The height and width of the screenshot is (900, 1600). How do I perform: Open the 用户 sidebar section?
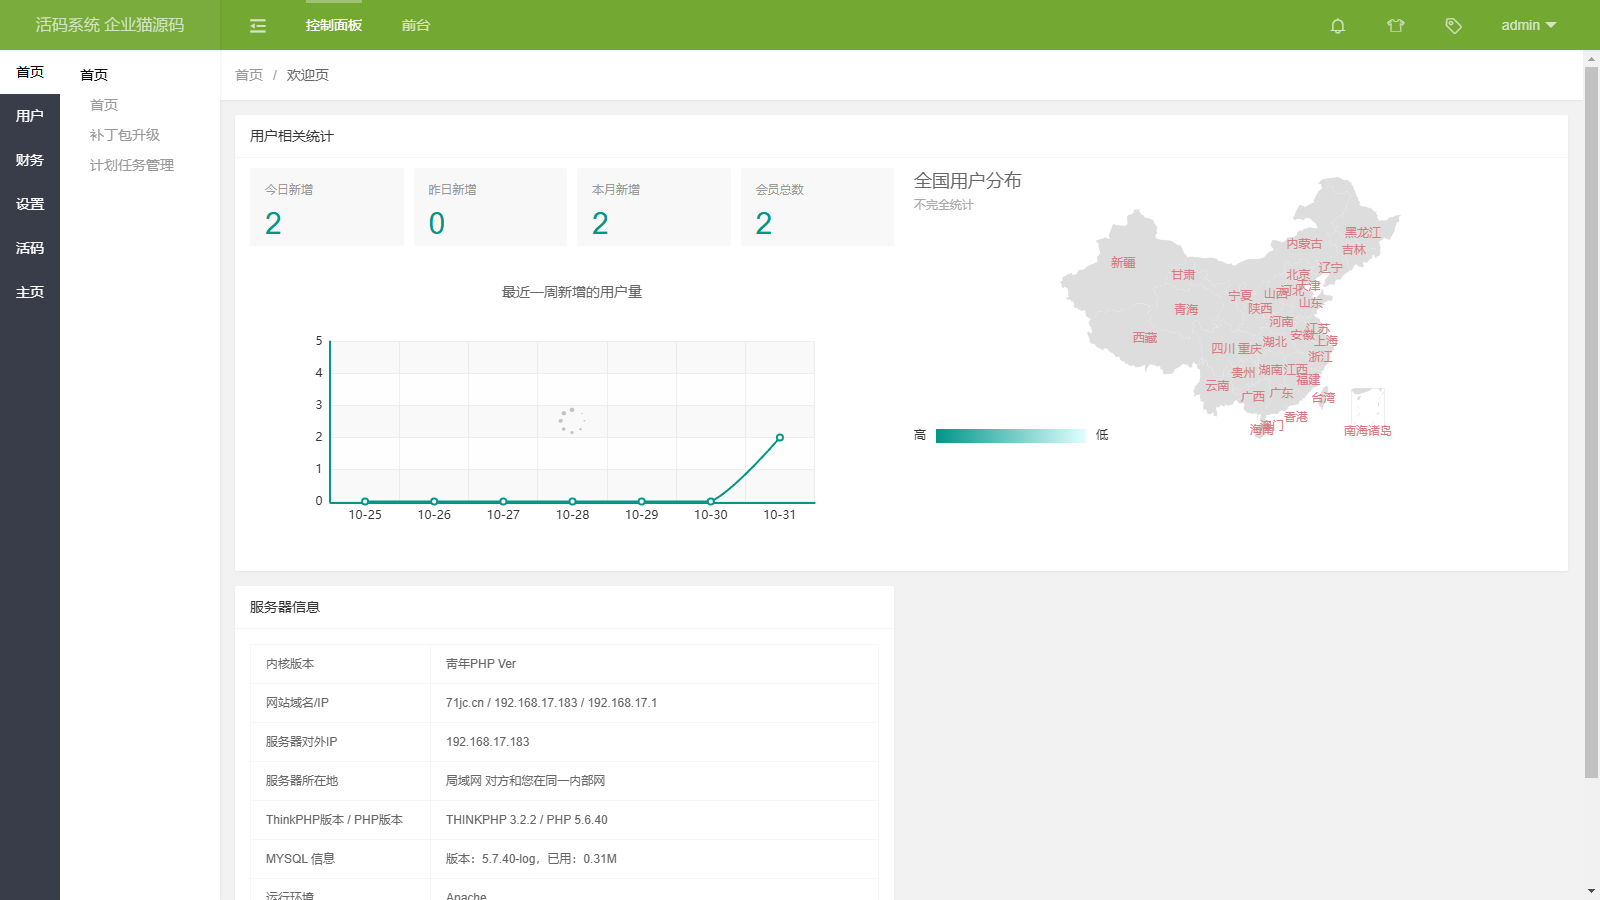(x=30, y=116)
